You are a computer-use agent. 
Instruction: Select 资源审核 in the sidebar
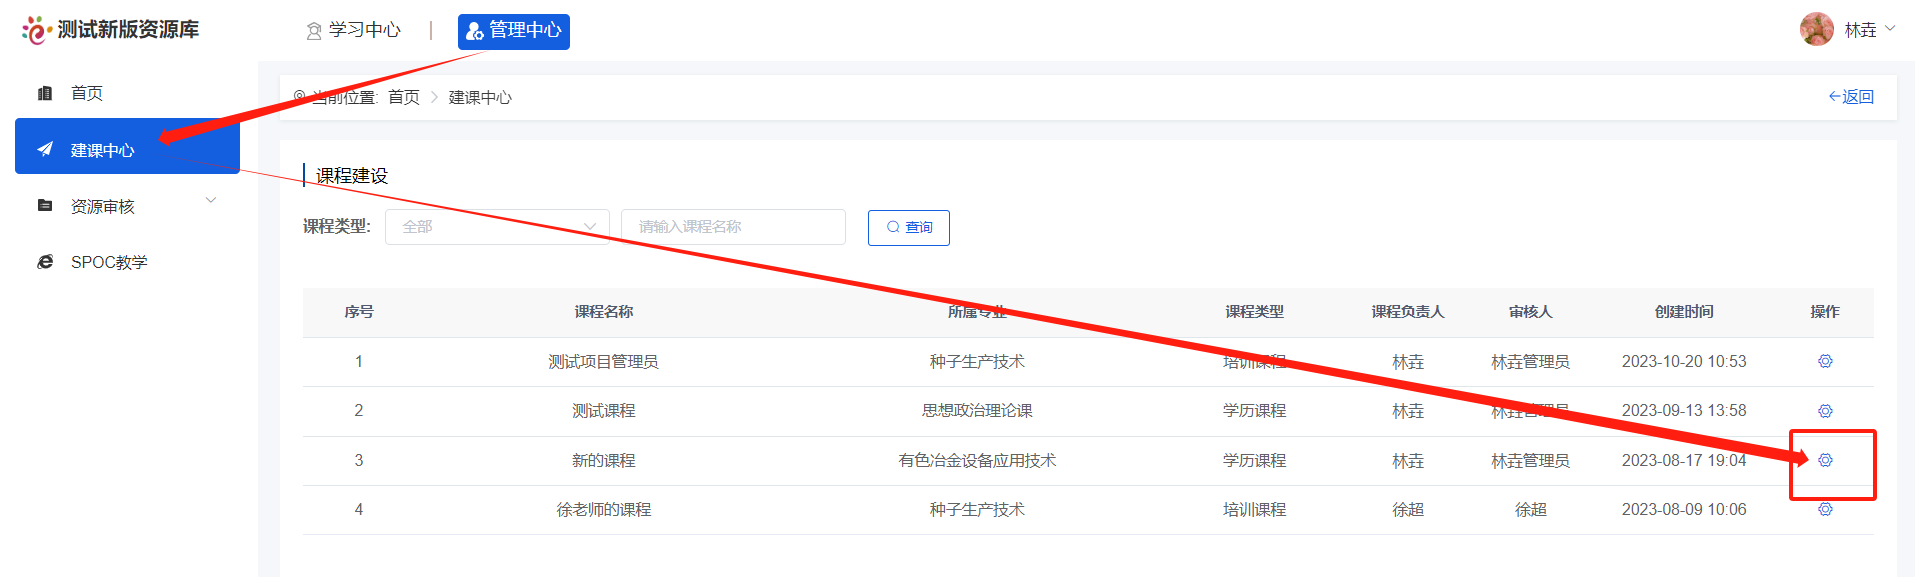click(x=127, y=206)
